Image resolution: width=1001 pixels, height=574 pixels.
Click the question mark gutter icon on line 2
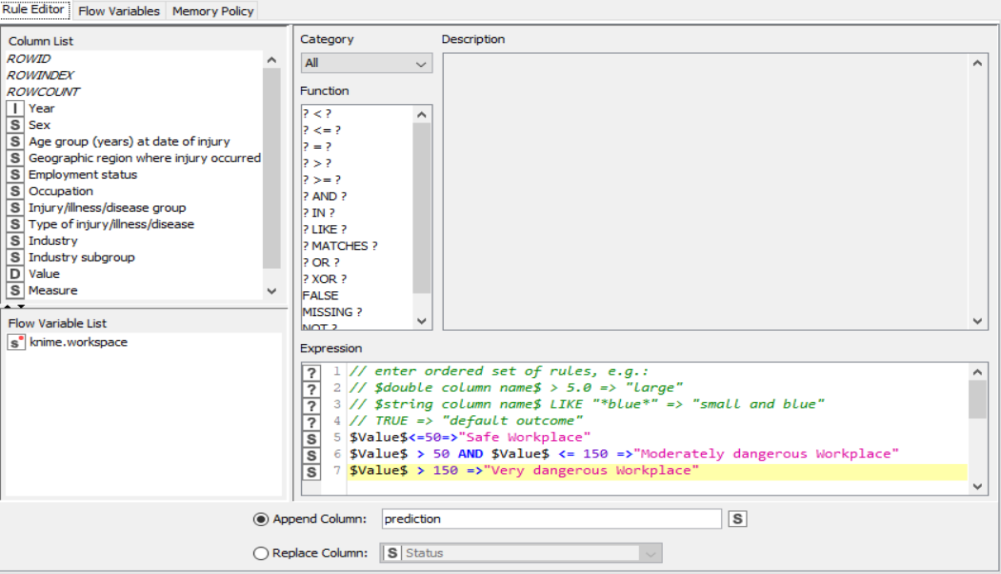(x=311, y=389)
